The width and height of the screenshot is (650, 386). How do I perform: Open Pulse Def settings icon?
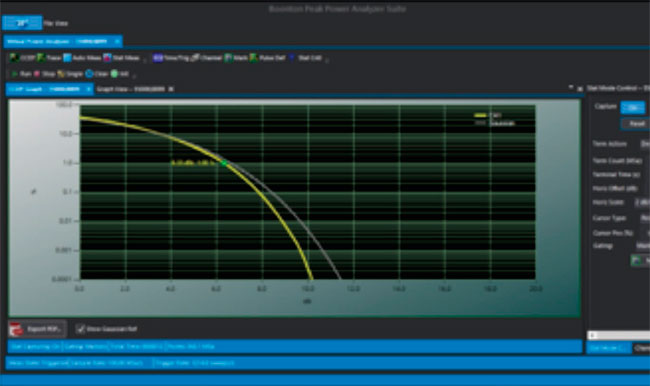tap(254, 58)
